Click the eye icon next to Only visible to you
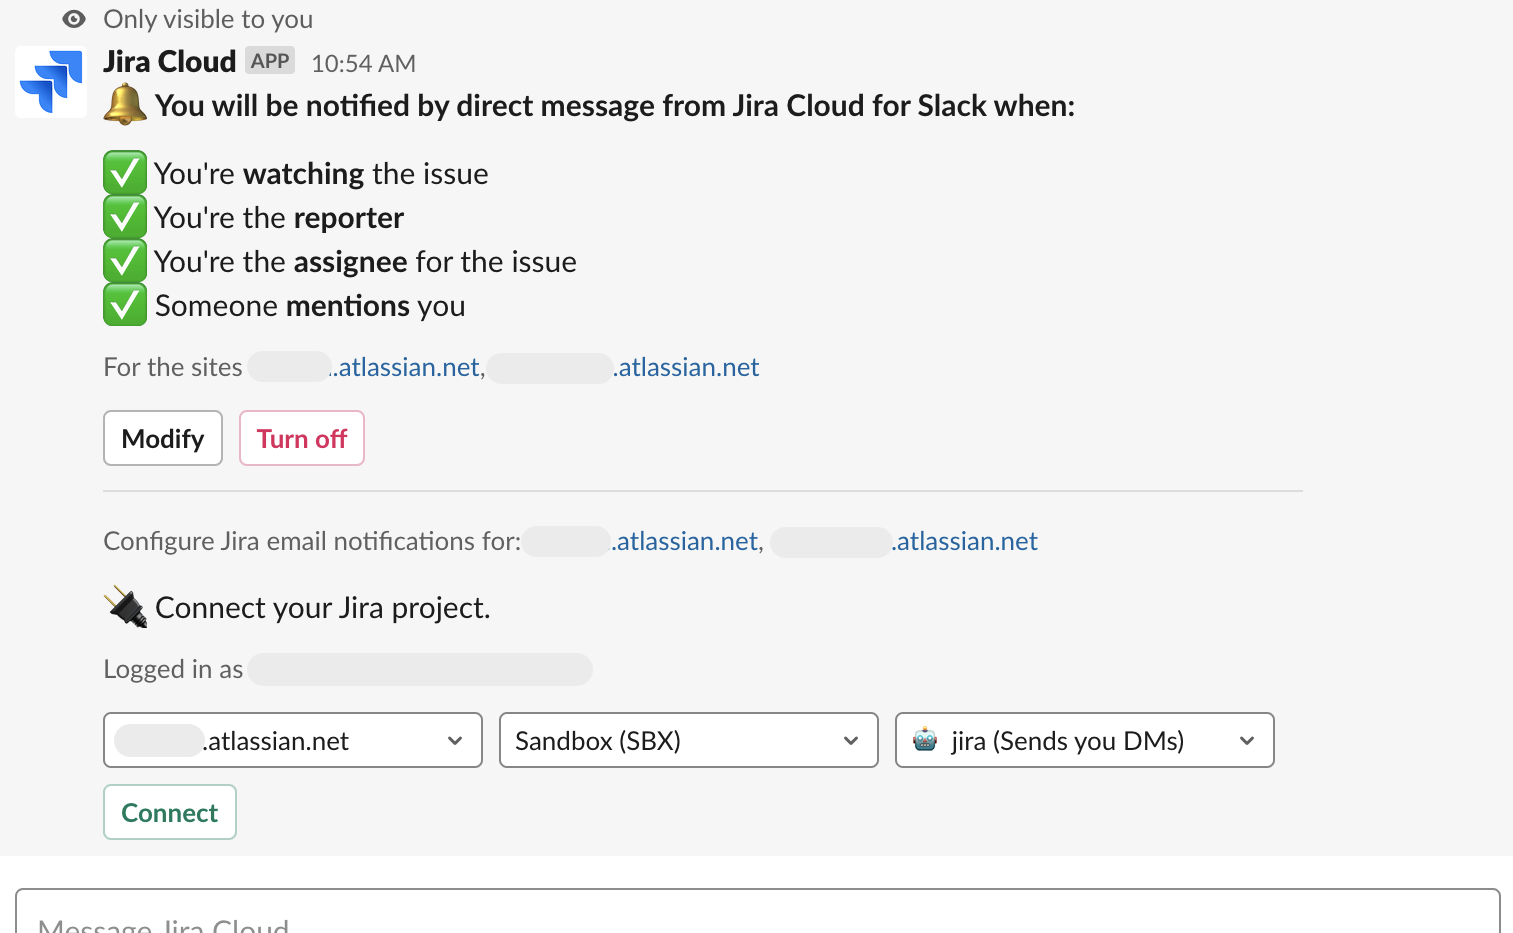Screen dimensions: 1513x933 [x=73, y=19]
